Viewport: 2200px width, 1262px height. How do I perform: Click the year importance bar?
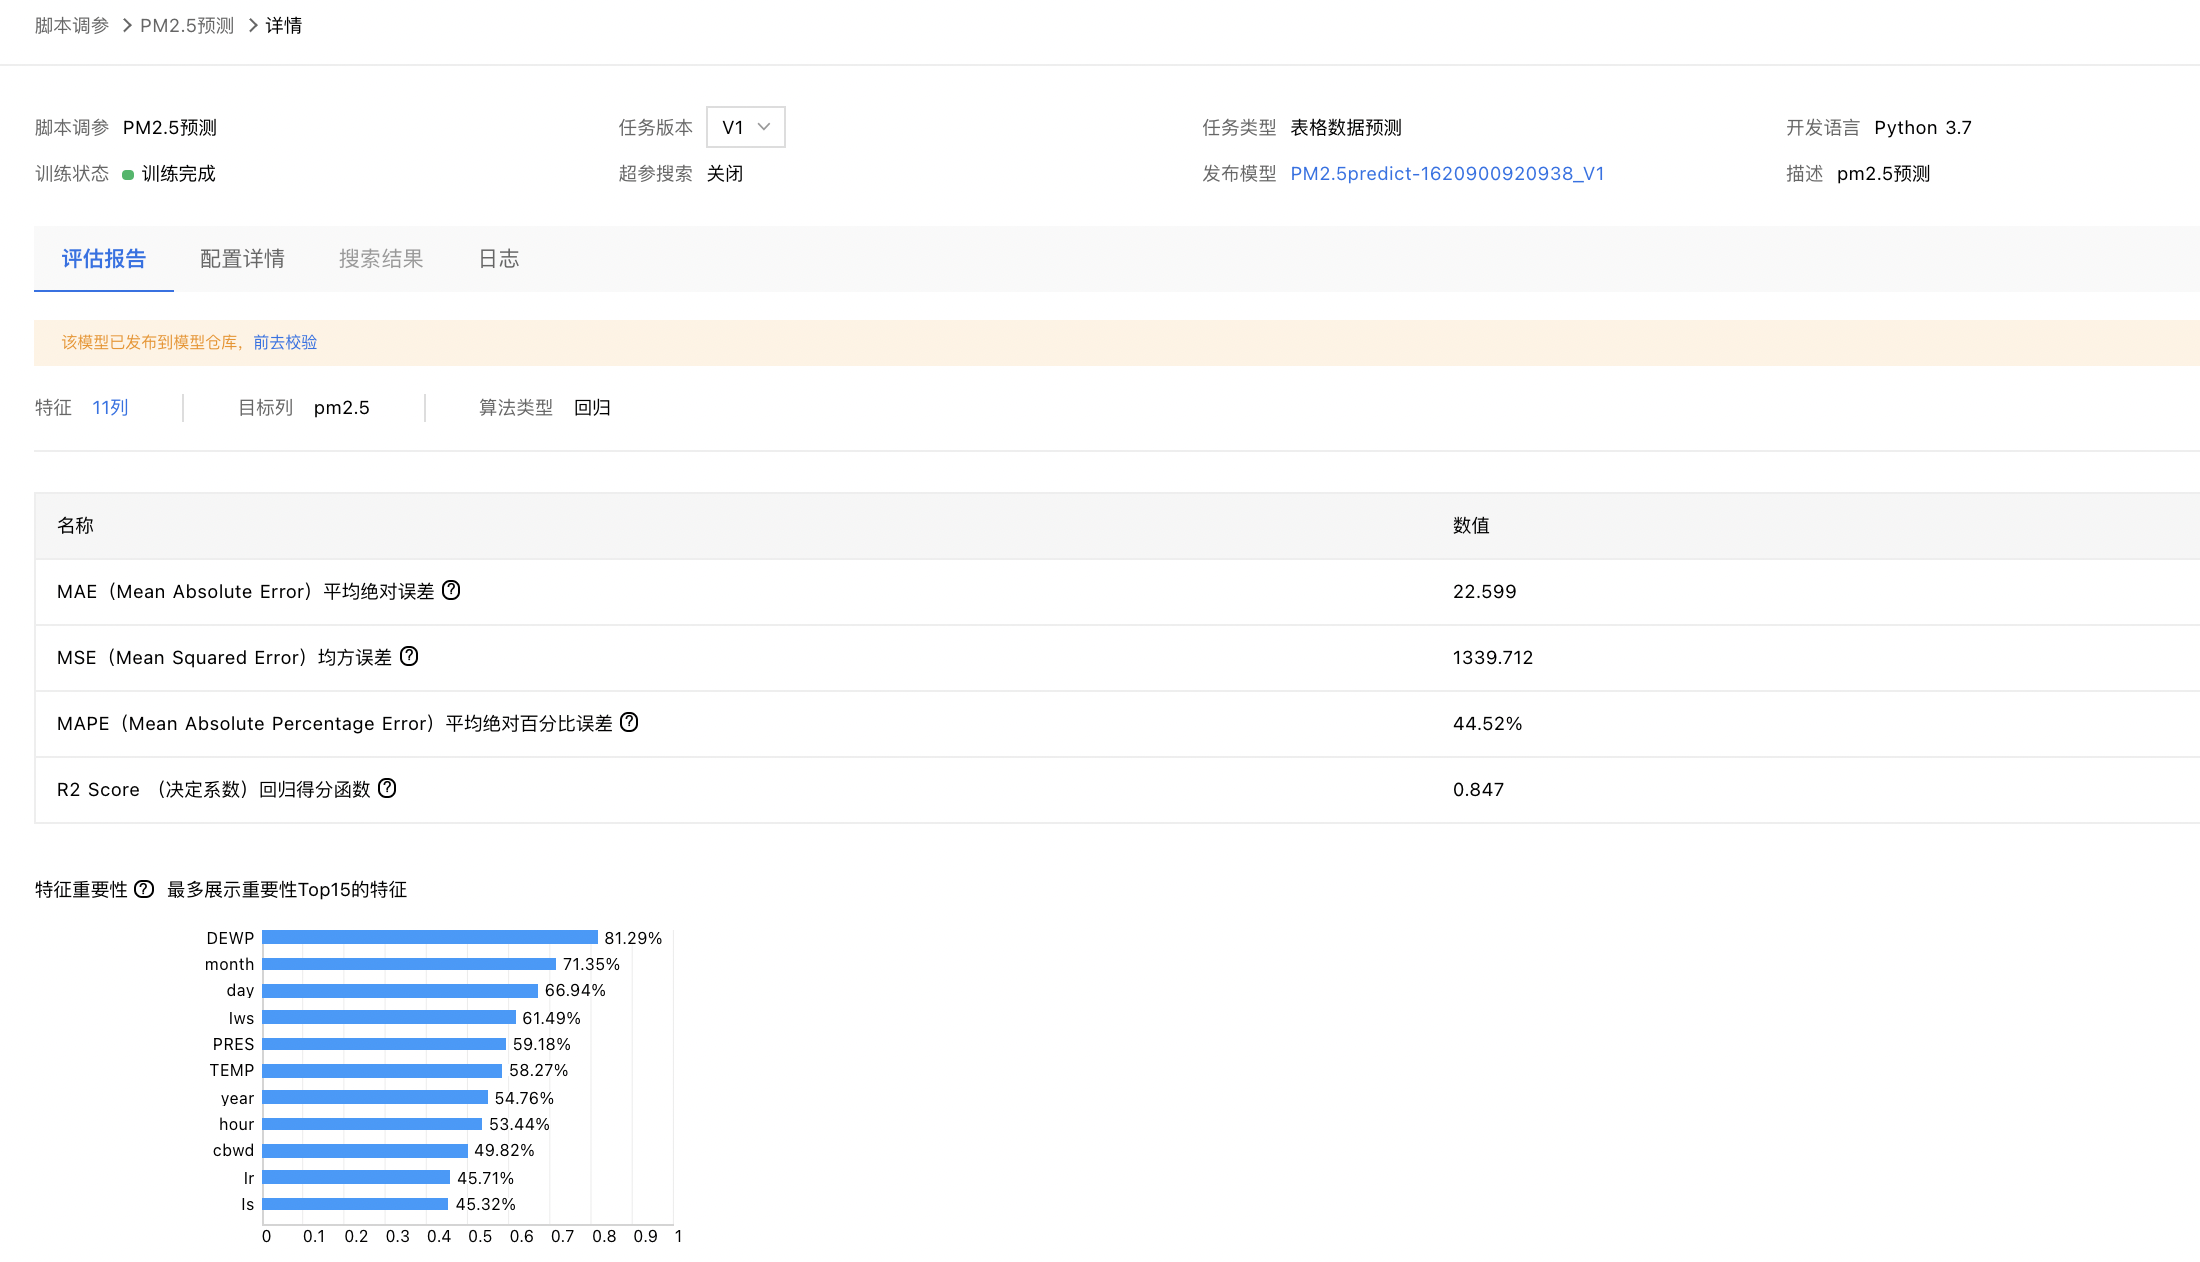tap(375, 1097)
